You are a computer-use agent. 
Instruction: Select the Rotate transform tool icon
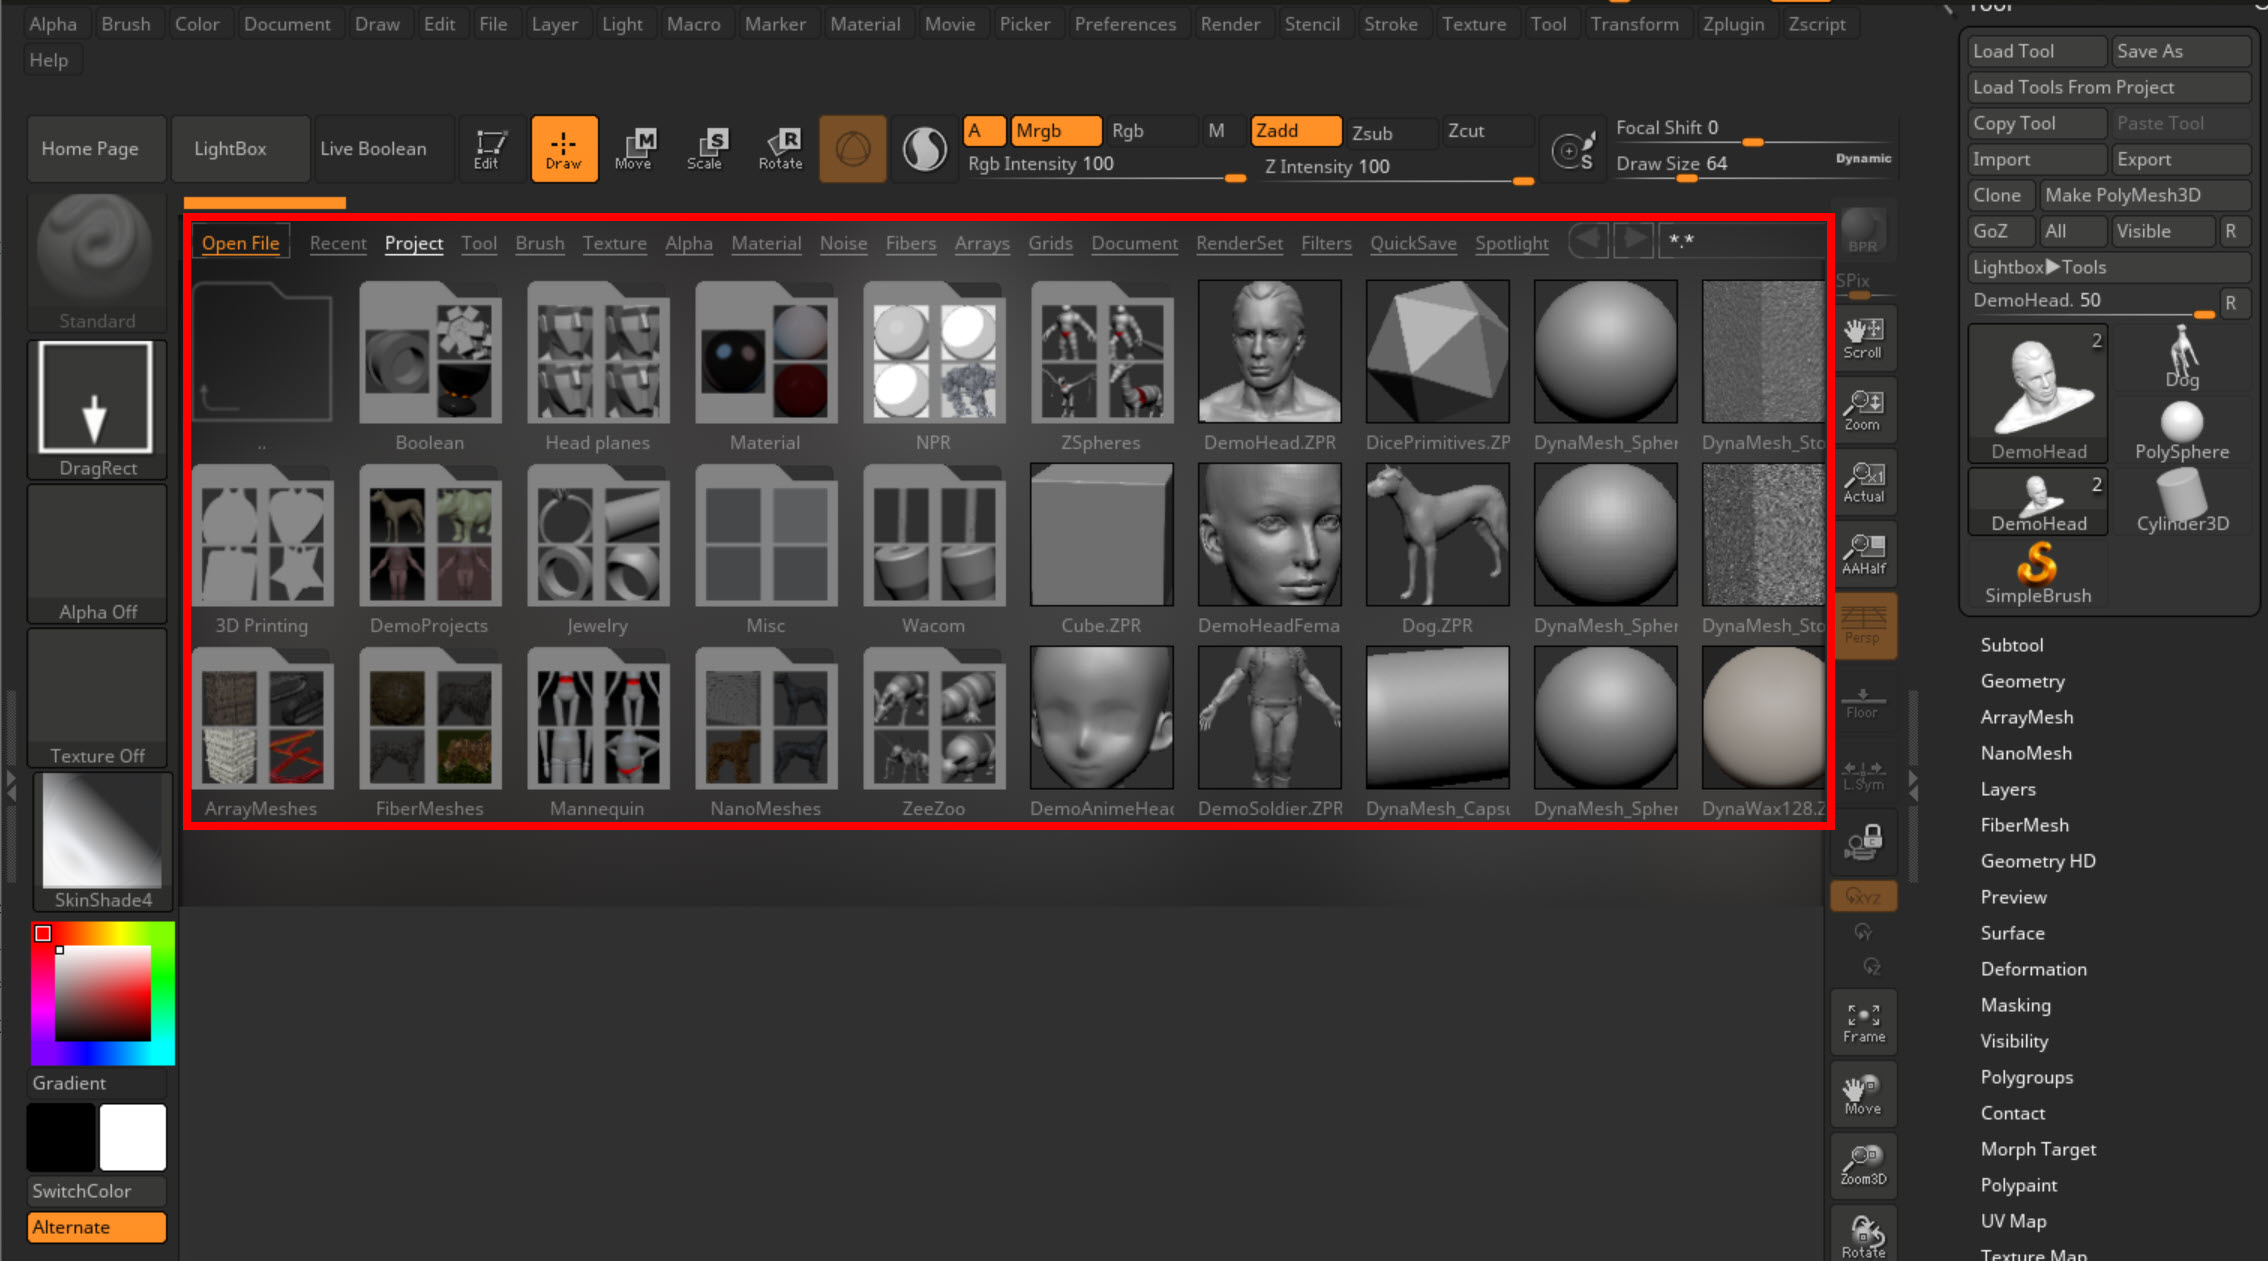click(x=780, y=148)
